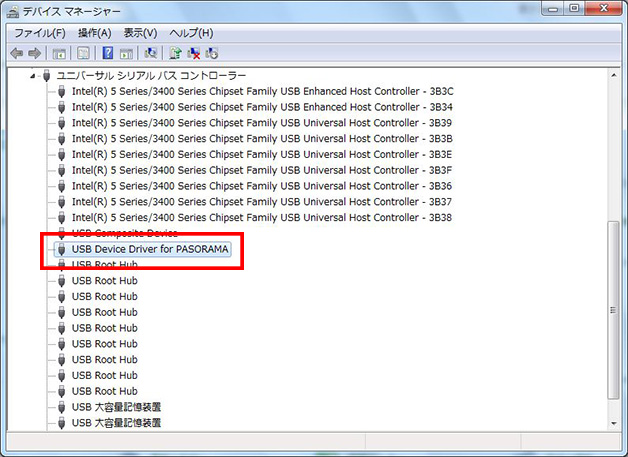The image size is (628, 457).
Task: Click the blue Help question mark icon
Action: (x=107, y=53)
